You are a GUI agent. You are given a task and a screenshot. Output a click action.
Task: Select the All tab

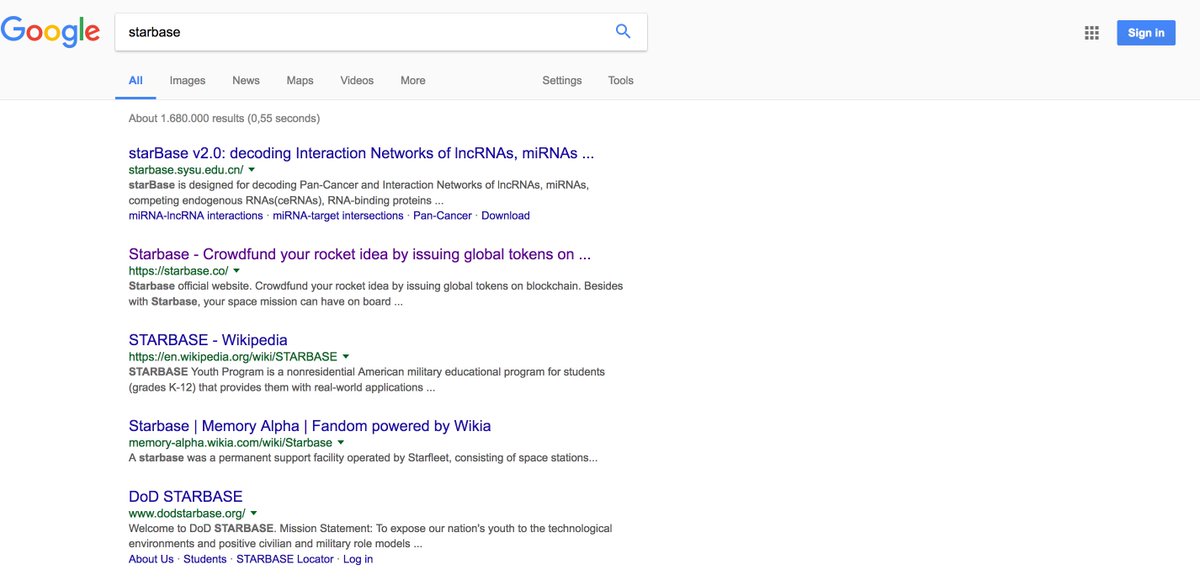[136, 81]
